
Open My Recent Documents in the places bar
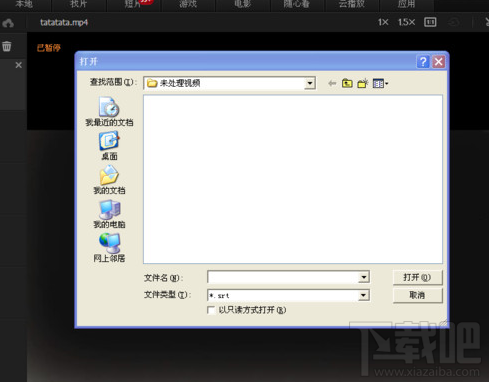point(109,112)
